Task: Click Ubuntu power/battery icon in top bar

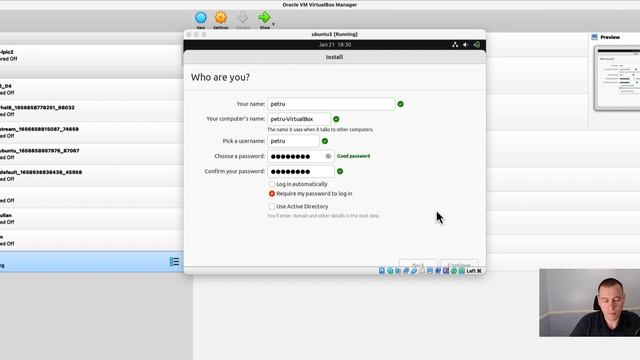Action: click(477, 45)
